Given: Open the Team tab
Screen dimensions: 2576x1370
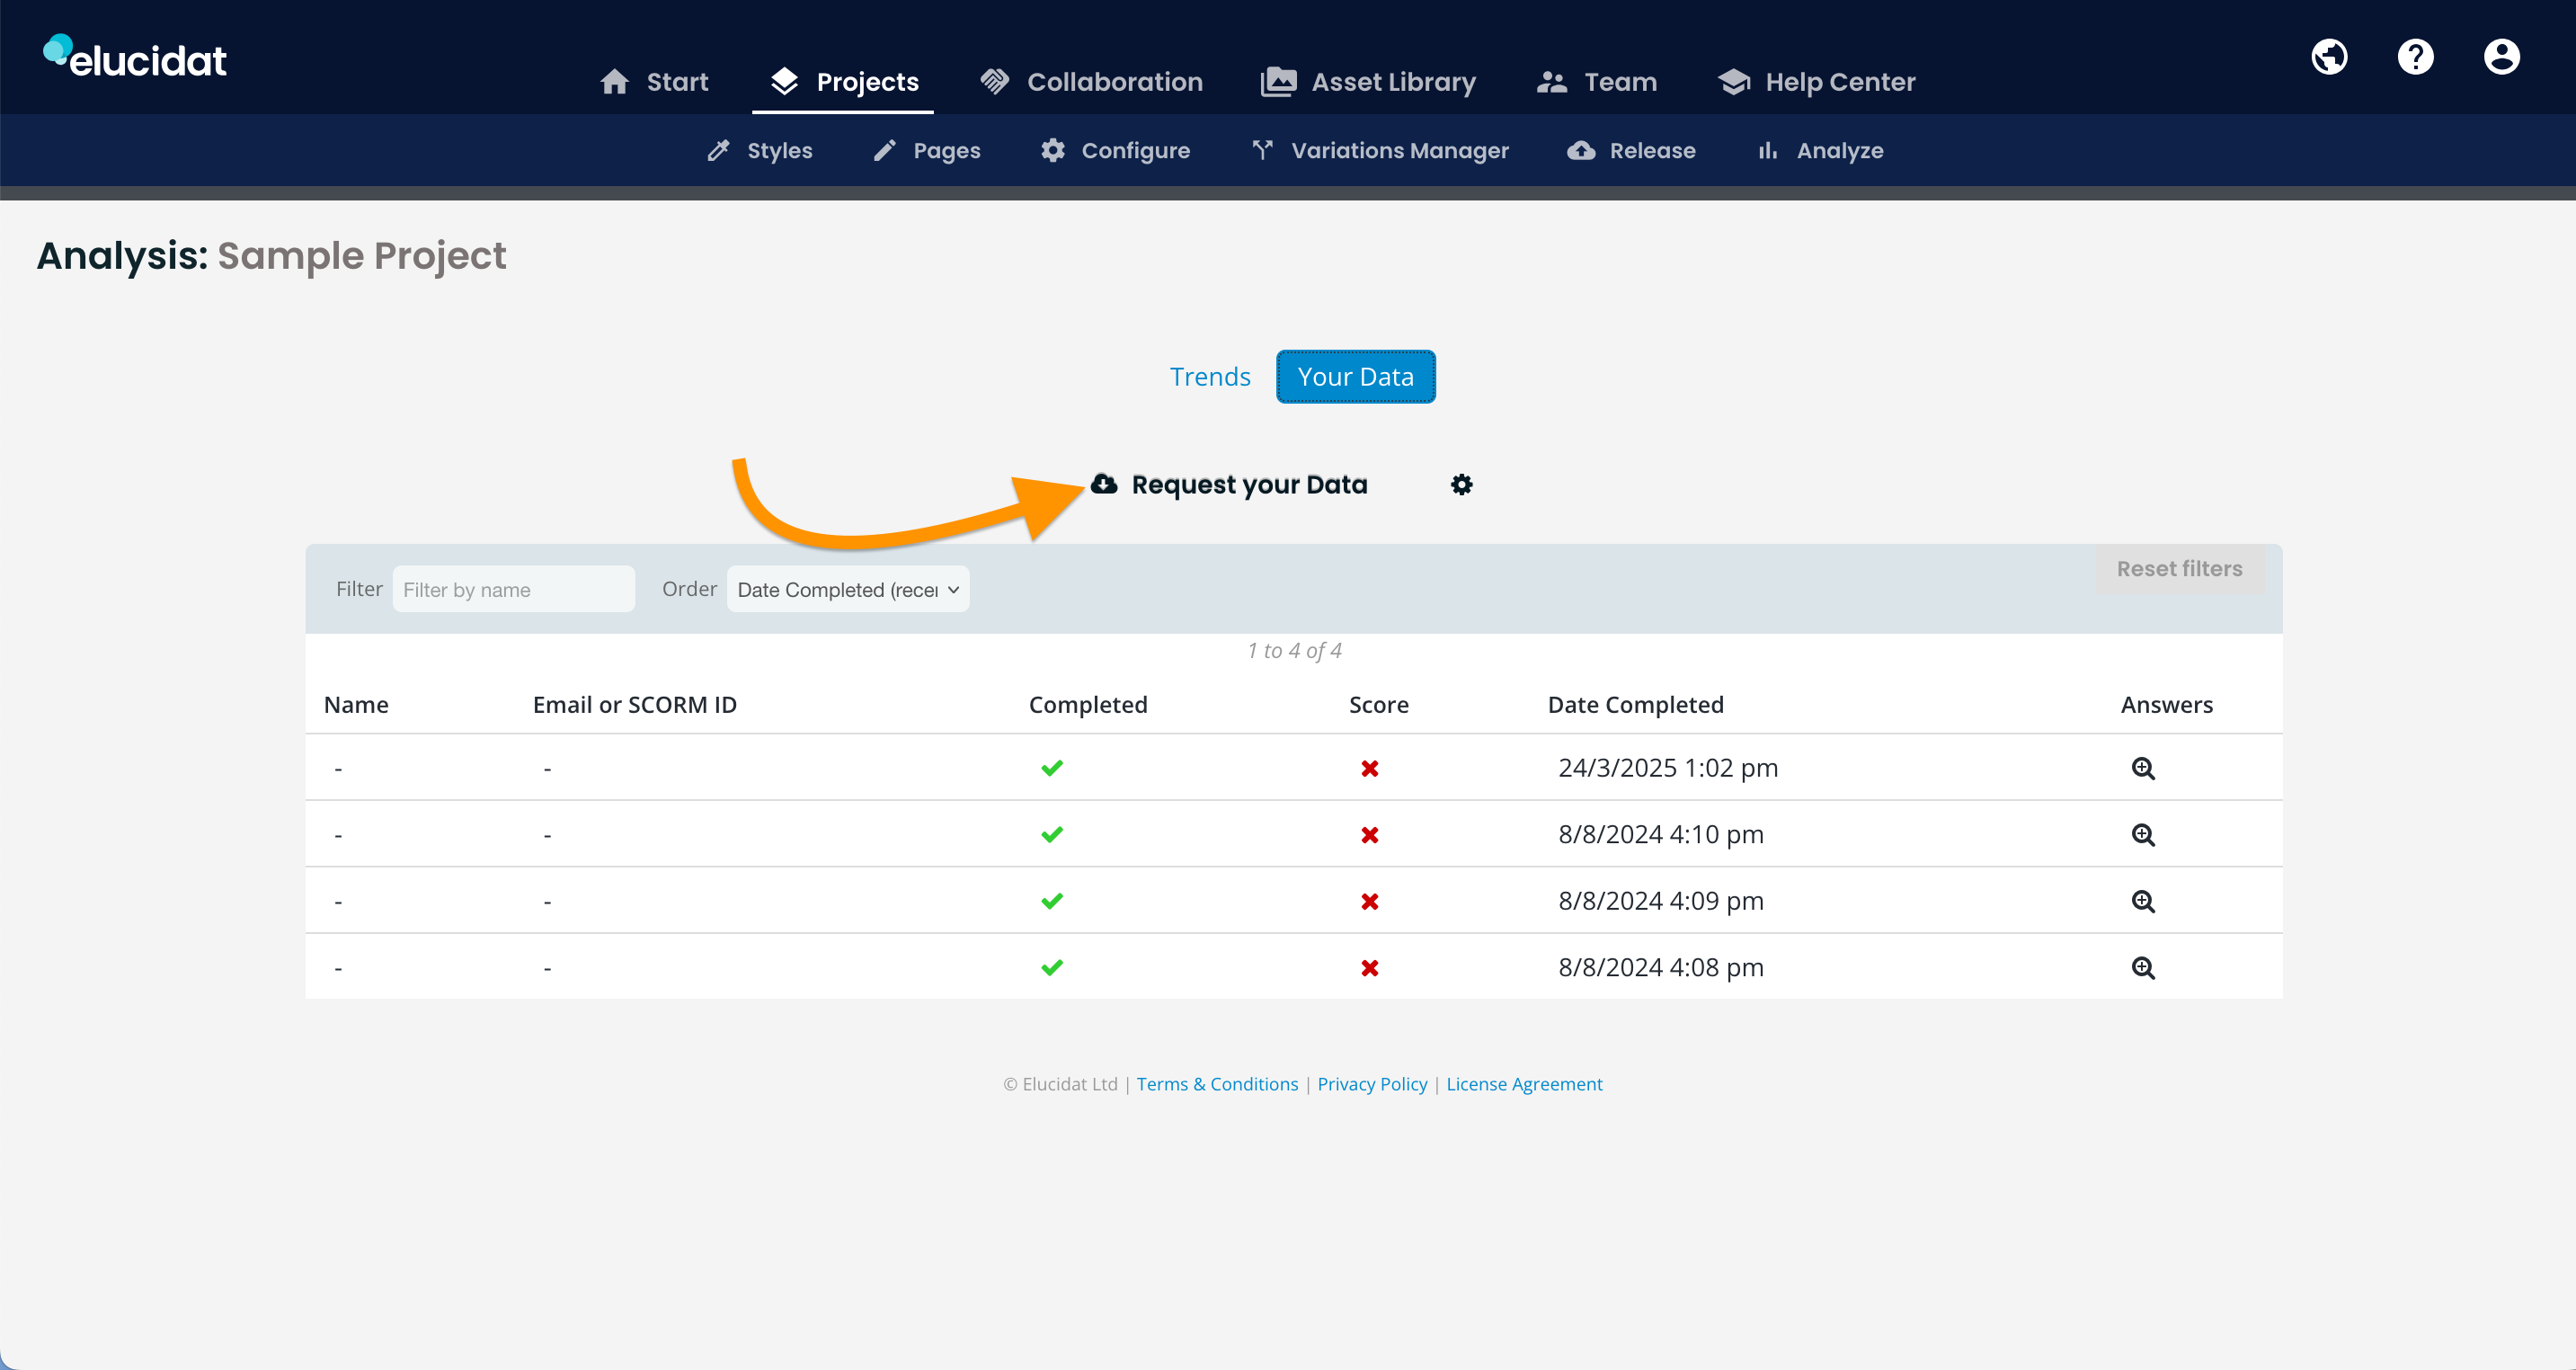Looking at the screenshot, I should coord(1596,82).
